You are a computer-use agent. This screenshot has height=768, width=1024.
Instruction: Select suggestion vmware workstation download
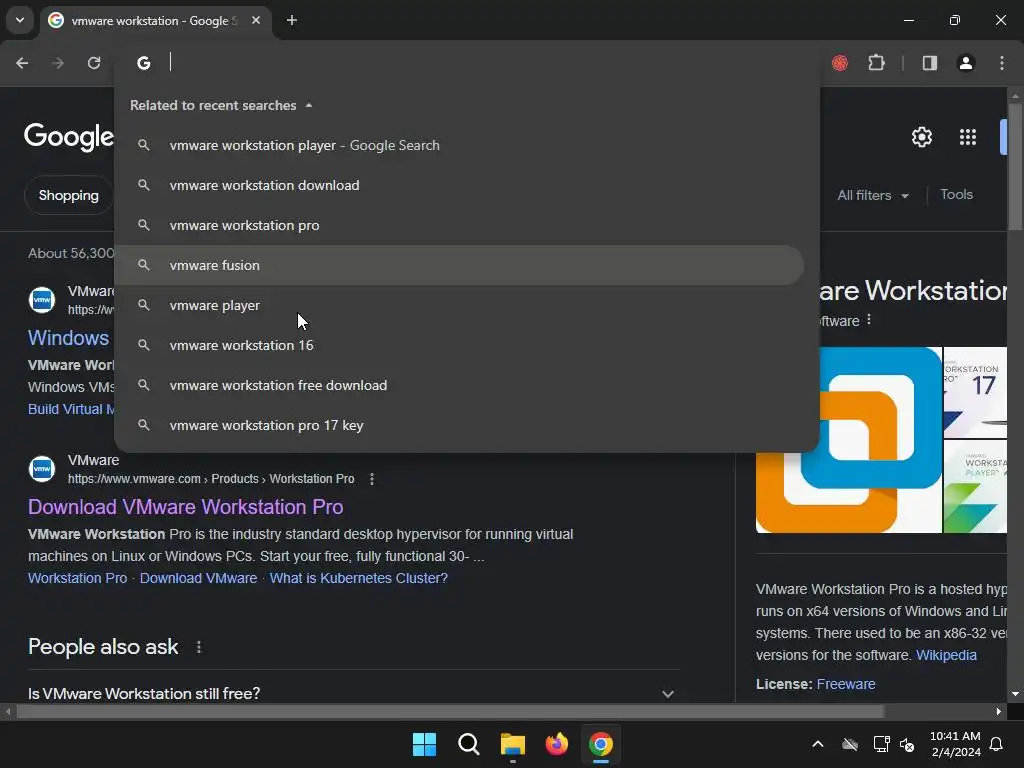tap(458, 185)
